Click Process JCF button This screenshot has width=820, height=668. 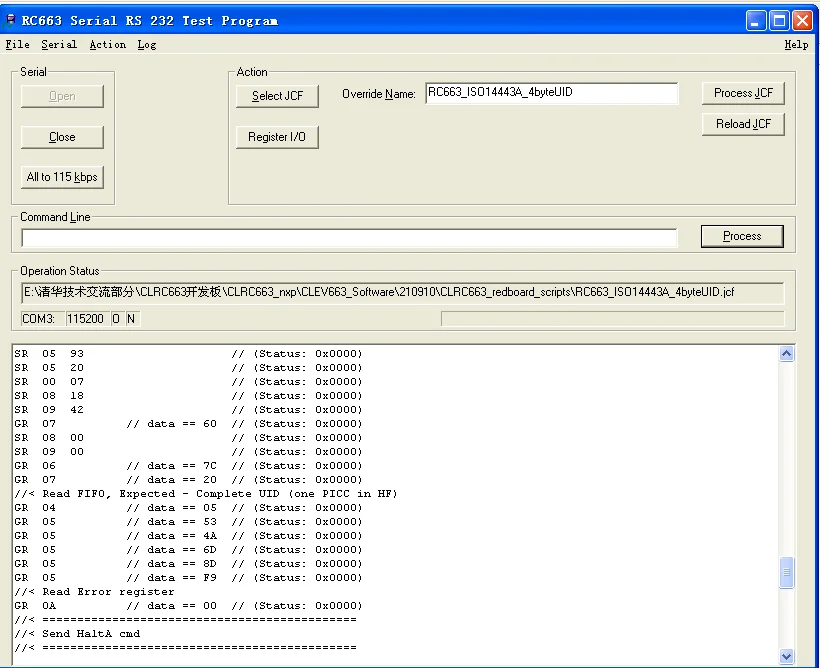tap(743, 93)
